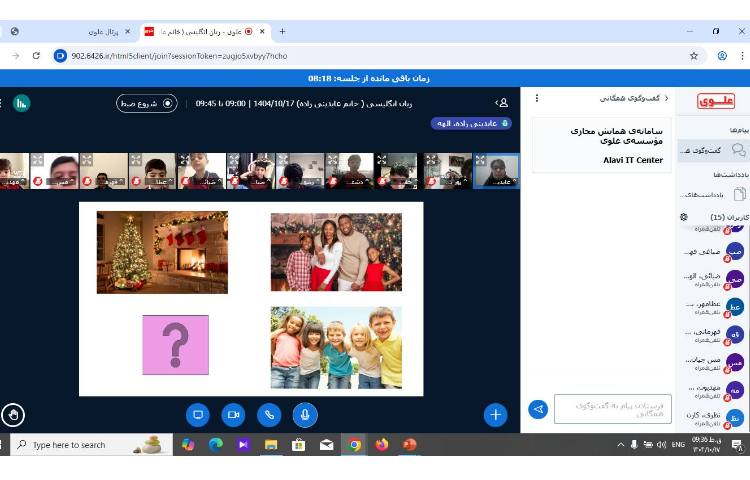Open the public chat three-dot options menu
This screenshot has height=480, width=750.
[x=537, y=98]
